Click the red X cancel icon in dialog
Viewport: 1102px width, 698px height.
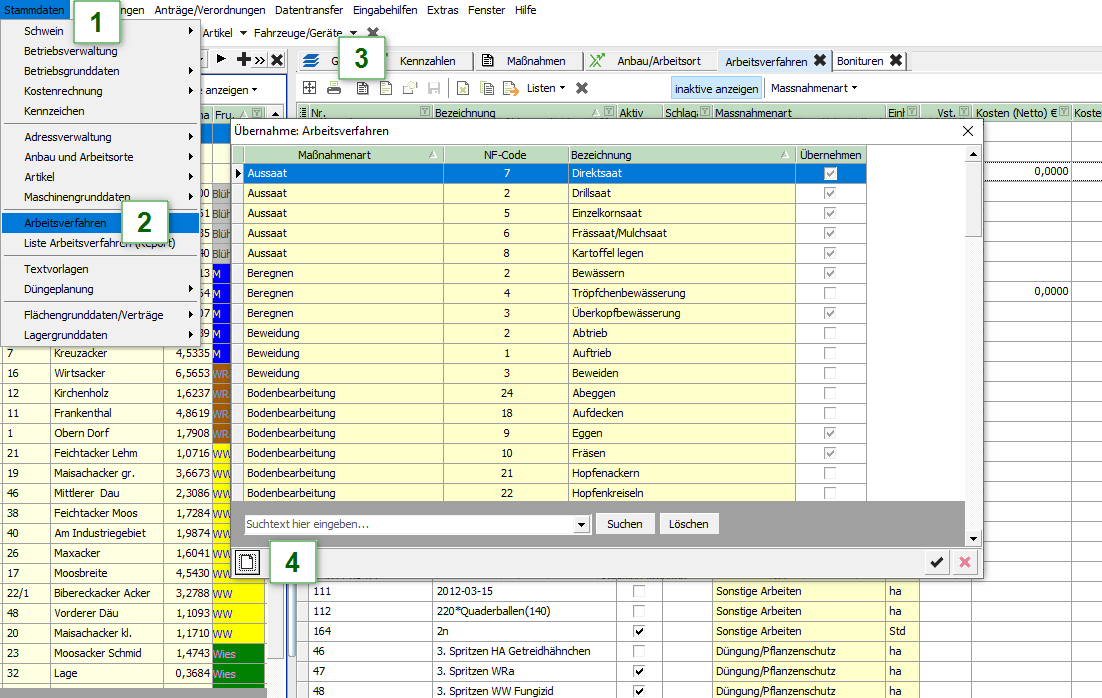pyautogui.click(x=965, y=563)
